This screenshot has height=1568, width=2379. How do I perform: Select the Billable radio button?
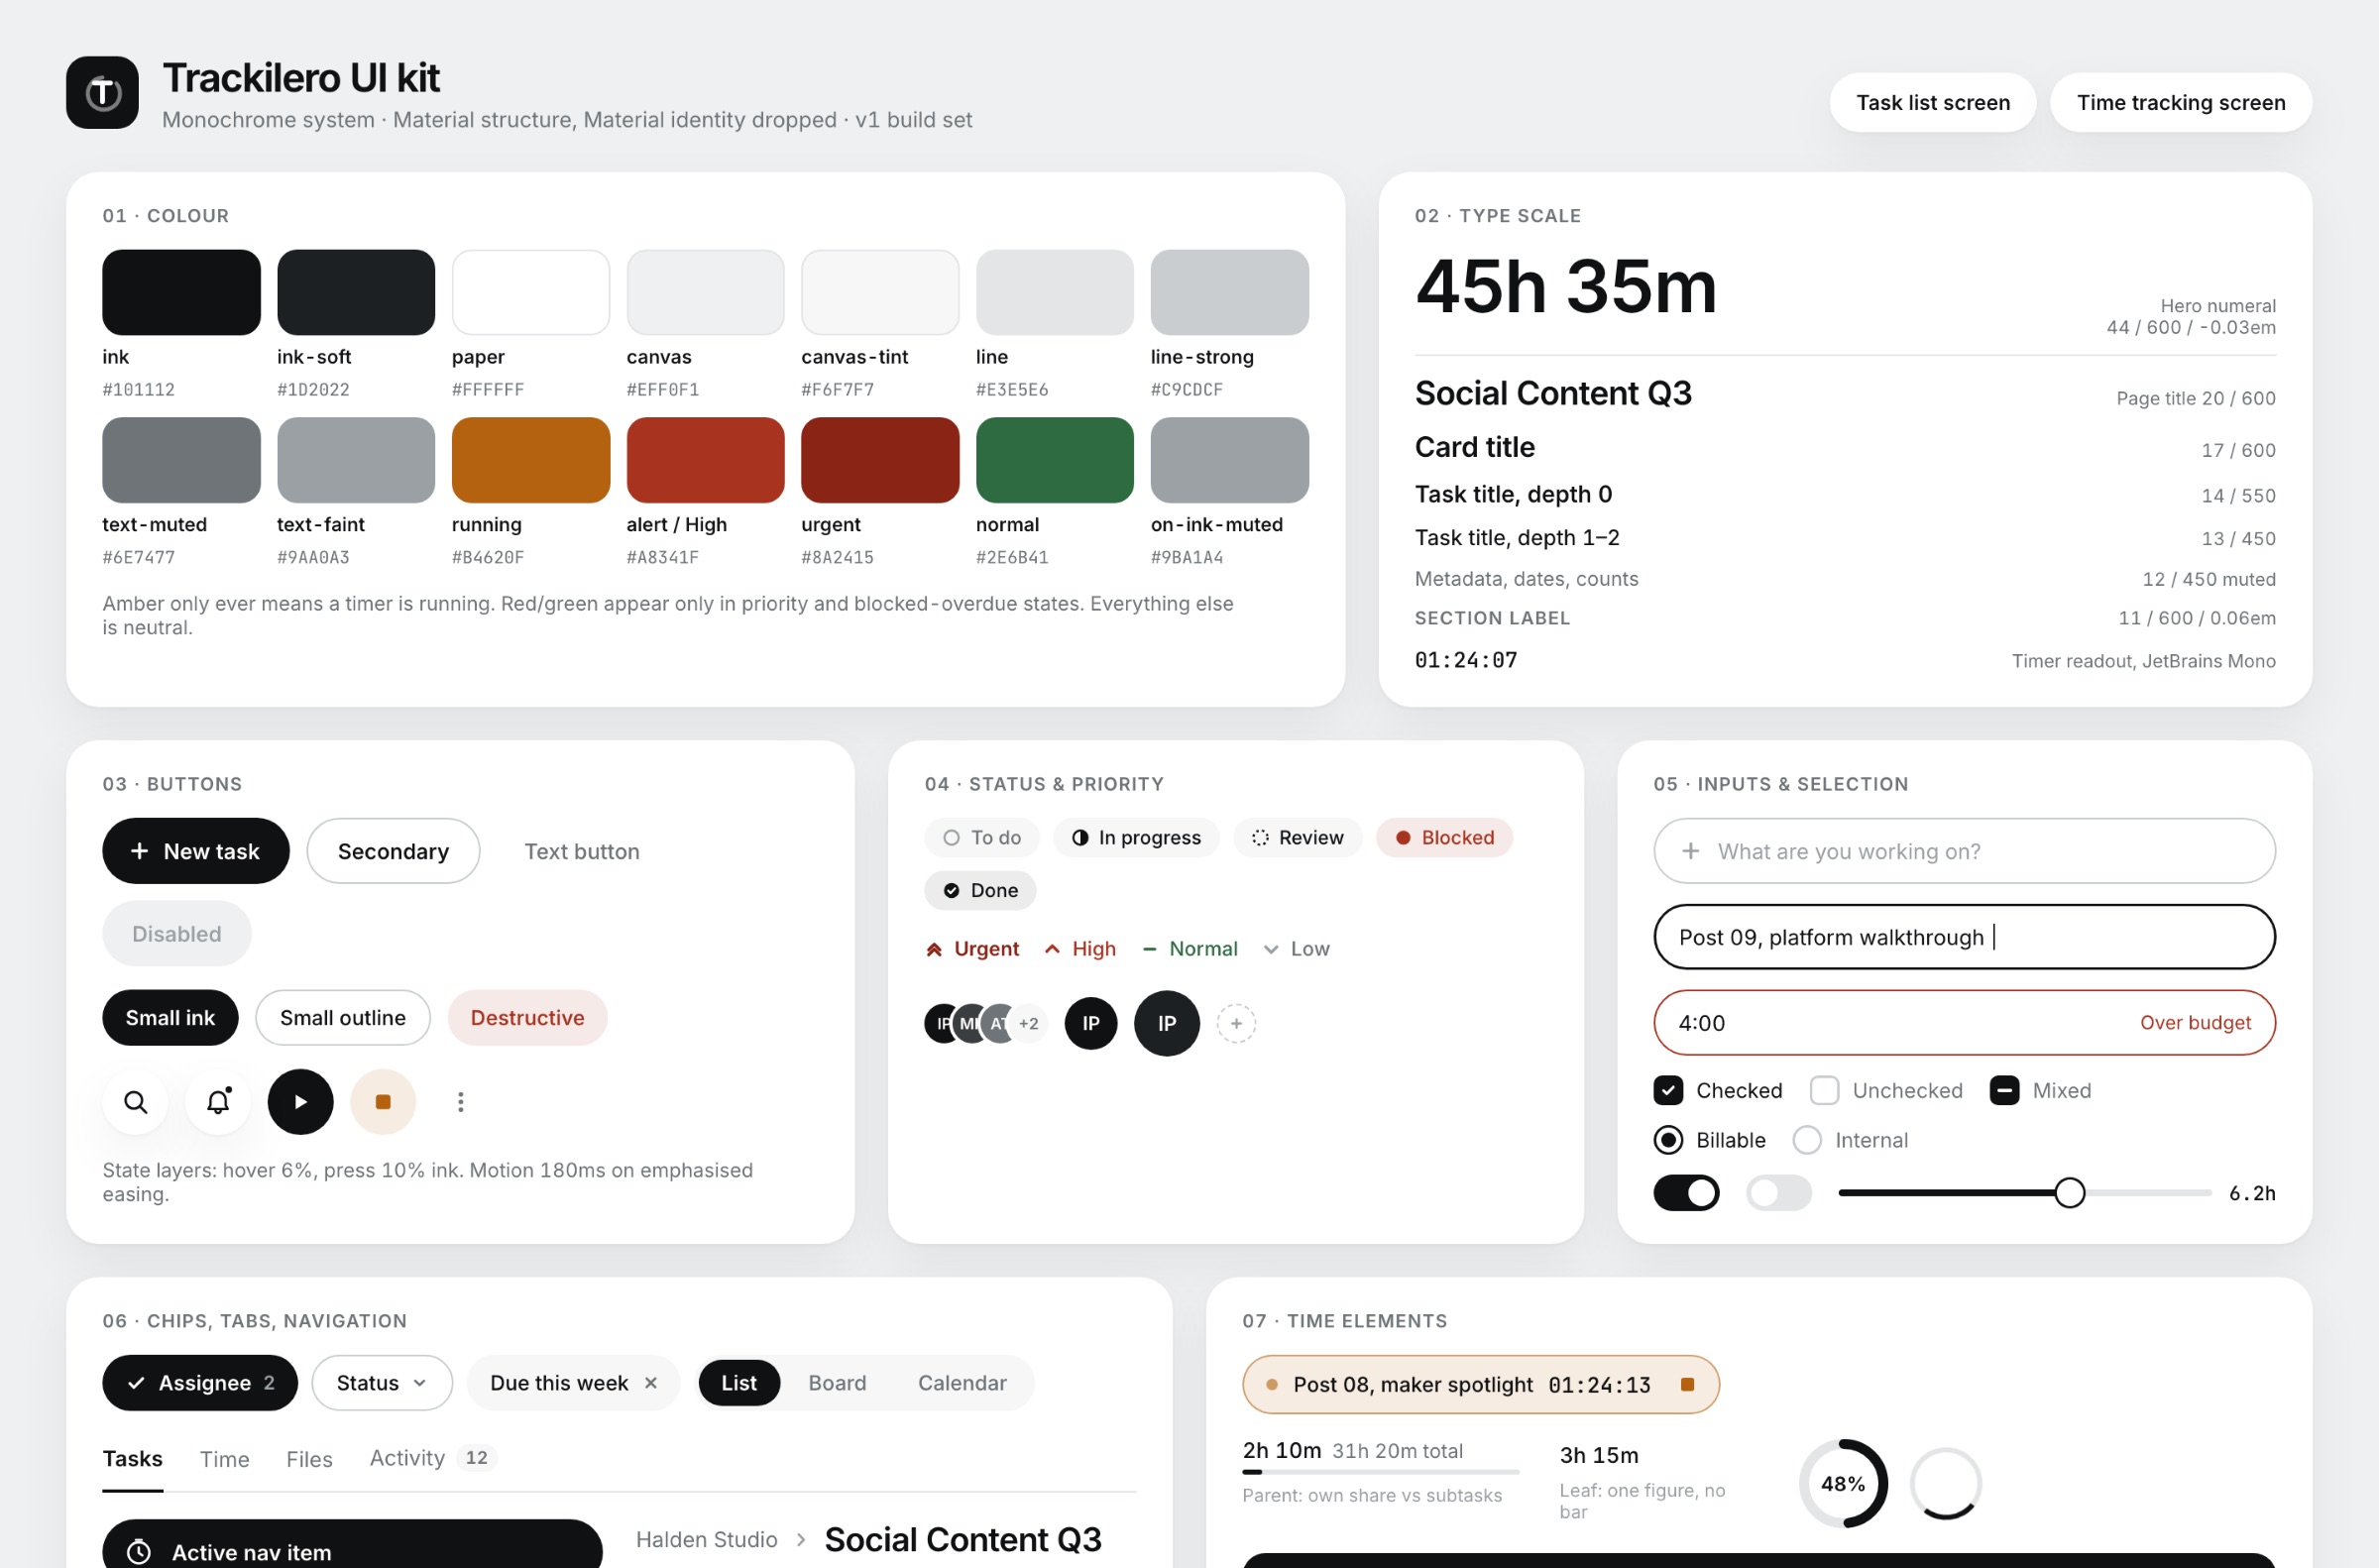(1668, 1140)
